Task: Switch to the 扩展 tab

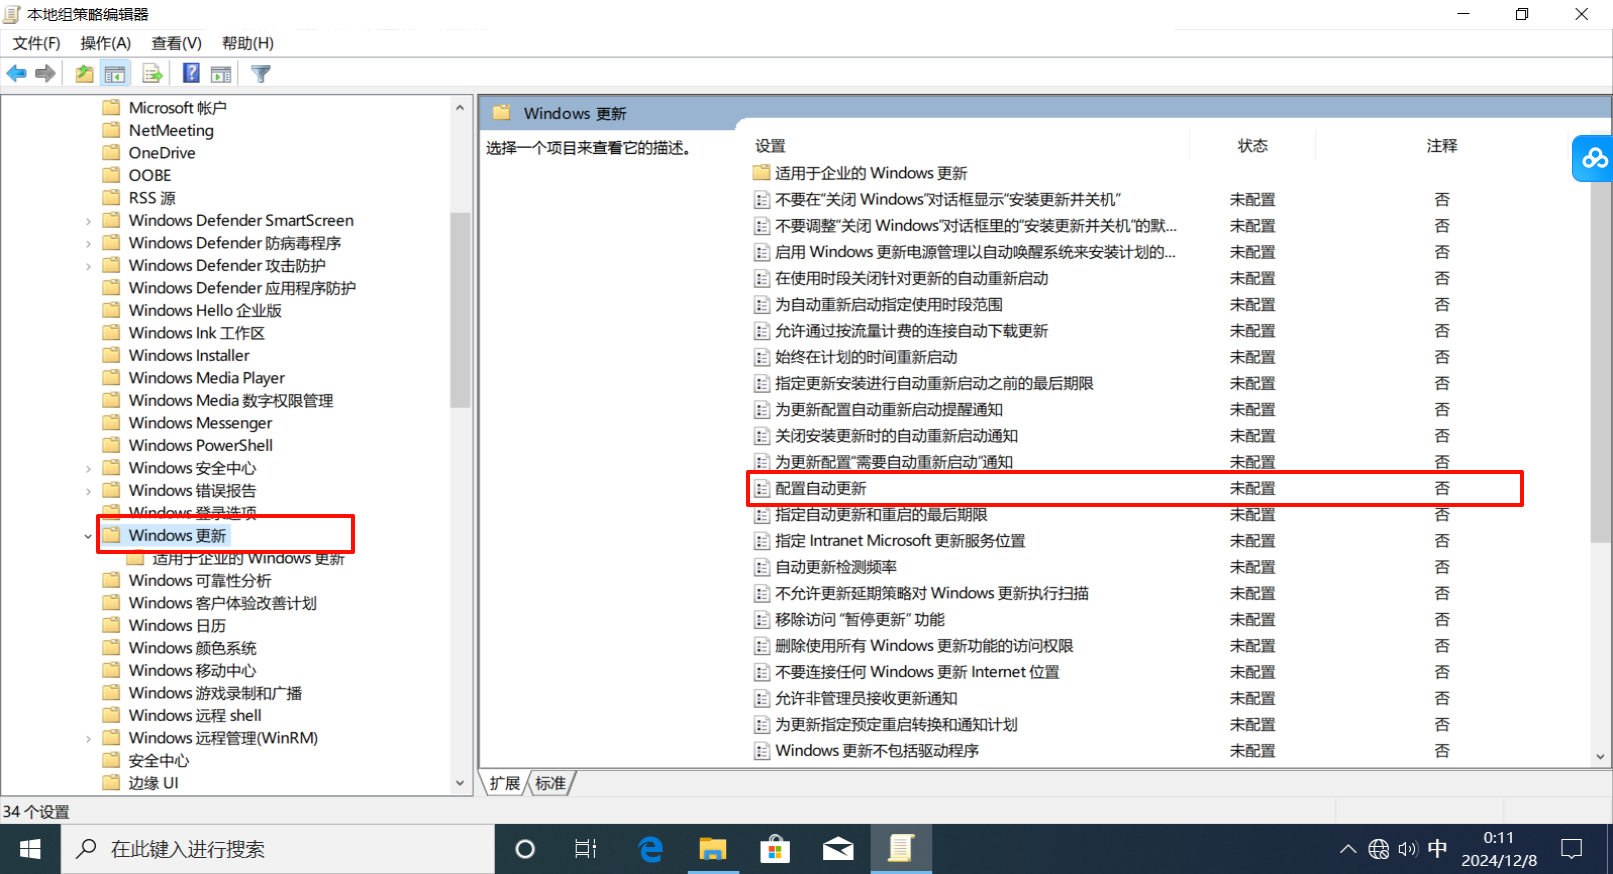Action: pyautogui.click(x=505, y=783)
